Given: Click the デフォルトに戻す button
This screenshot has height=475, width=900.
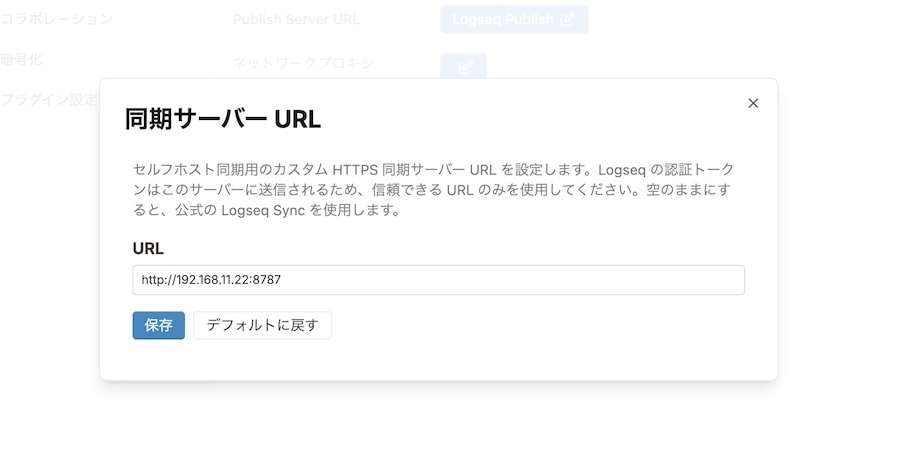Looking at the screenshot, I should (x=262, y=325).
